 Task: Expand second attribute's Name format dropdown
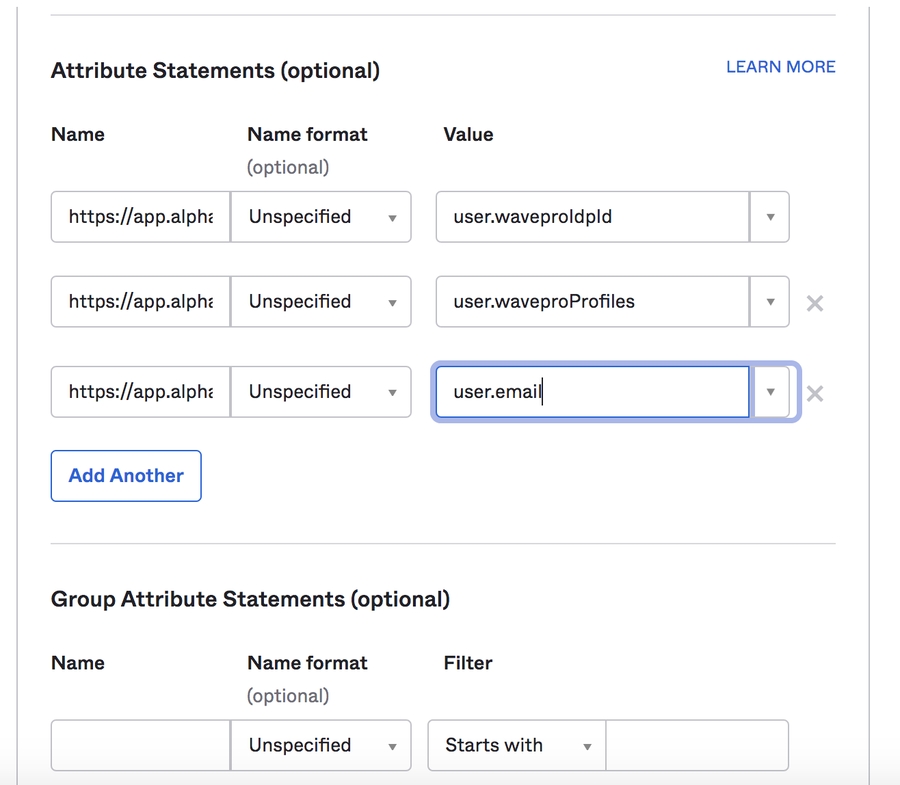pyautogui.click(x=320, y=302)
